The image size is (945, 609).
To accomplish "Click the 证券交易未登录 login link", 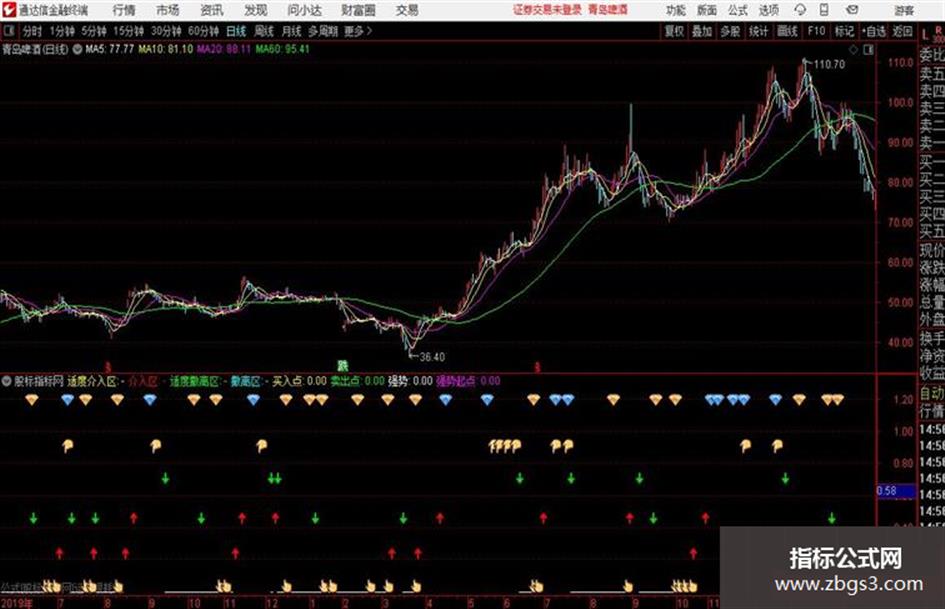I will 547,10.
